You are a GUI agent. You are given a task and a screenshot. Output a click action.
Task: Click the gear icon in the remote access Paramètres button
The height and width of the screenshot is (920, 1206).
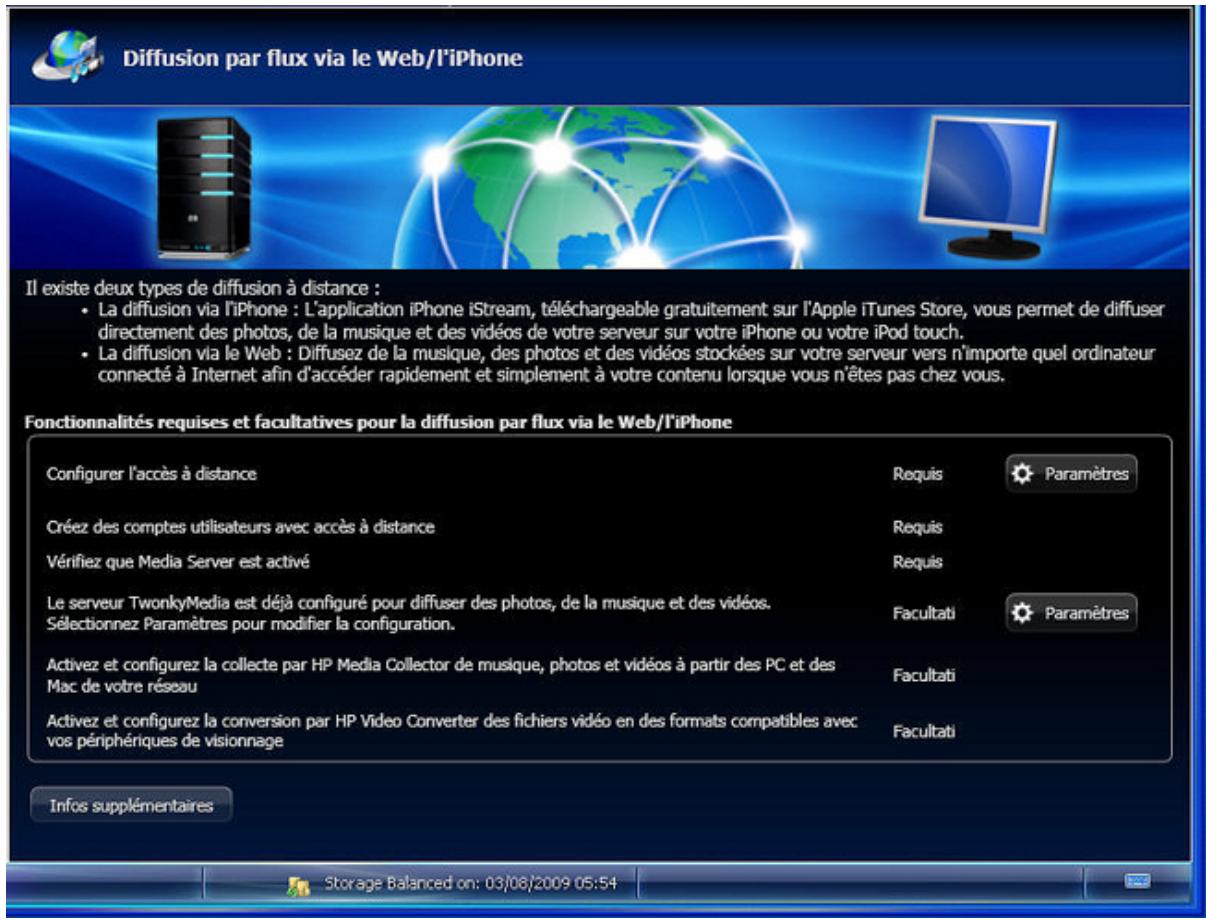coord(1024,474)
